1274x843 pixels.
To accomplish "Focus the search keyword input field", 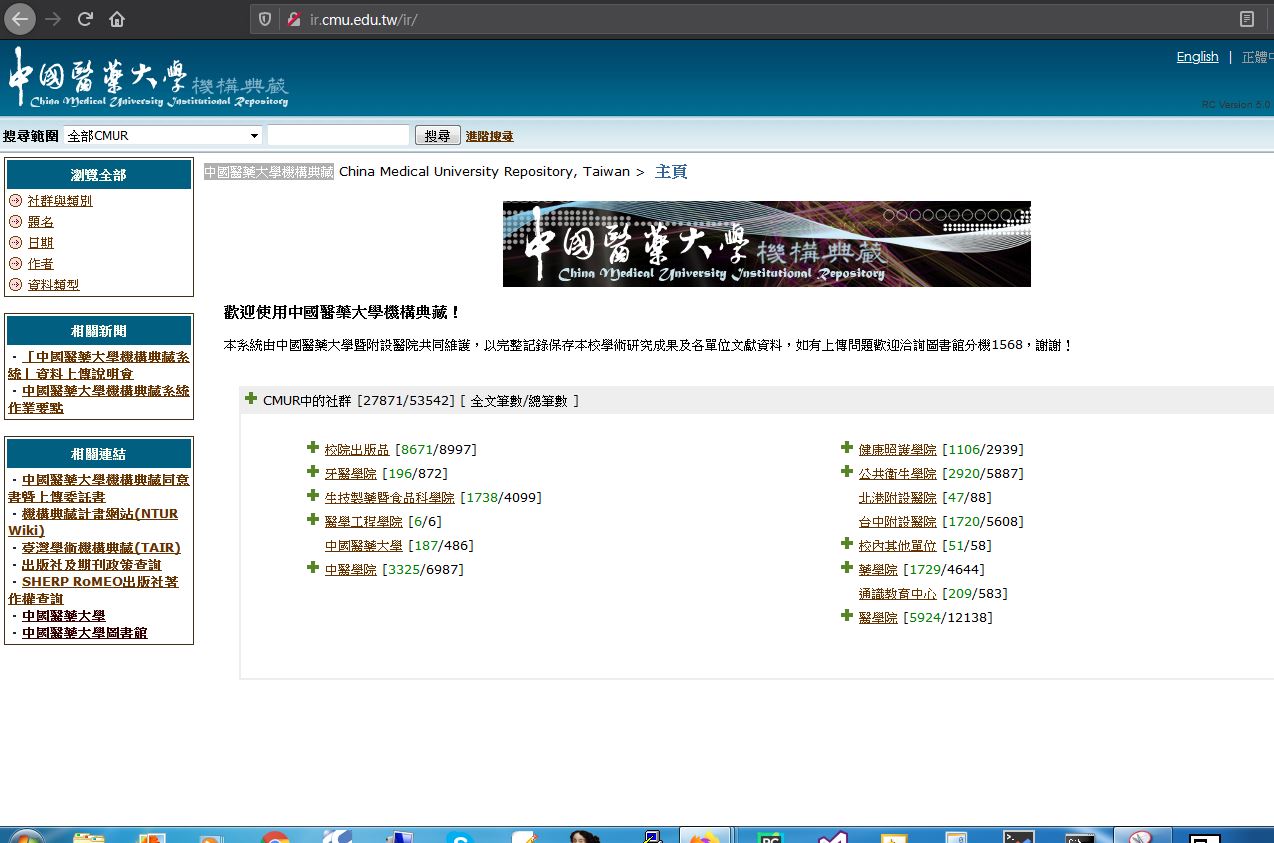I will 339,135.
